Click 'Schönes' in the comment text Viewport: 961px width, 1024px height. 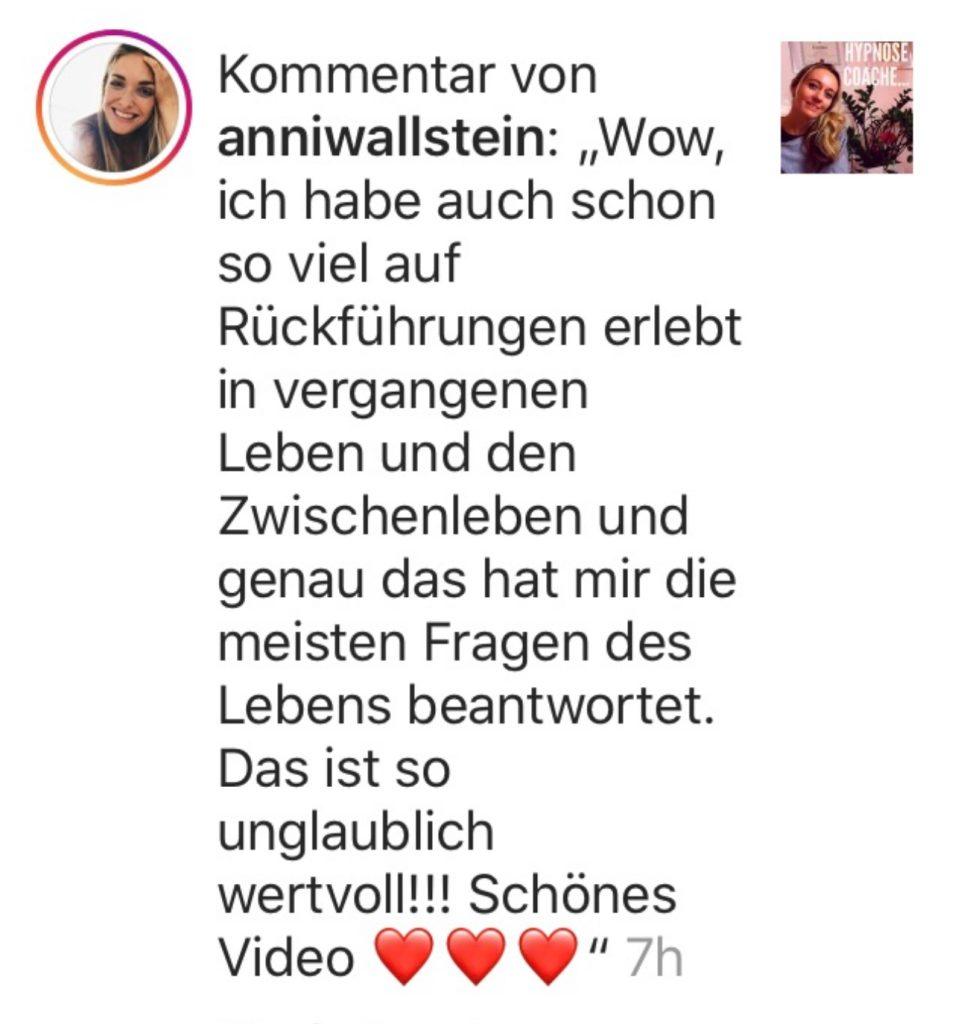[x=573, y=895]
